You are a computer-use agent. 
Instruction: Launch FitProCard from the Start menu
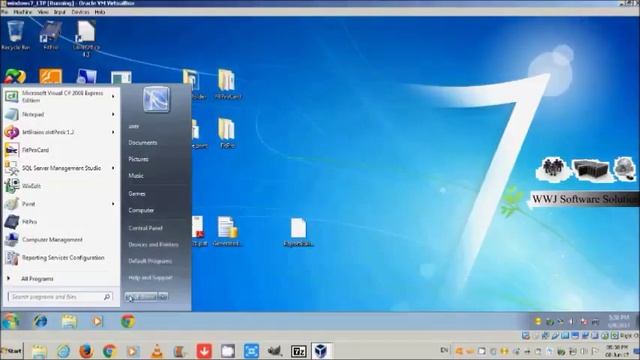pyautogui.click(x=60, y=150)
